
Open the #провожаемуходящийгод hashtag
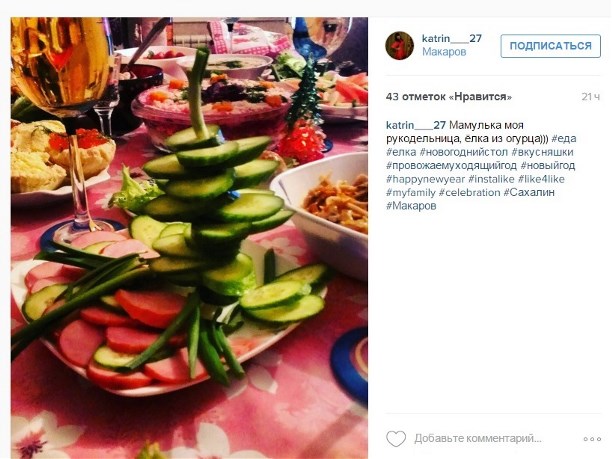tap(451, 165)
